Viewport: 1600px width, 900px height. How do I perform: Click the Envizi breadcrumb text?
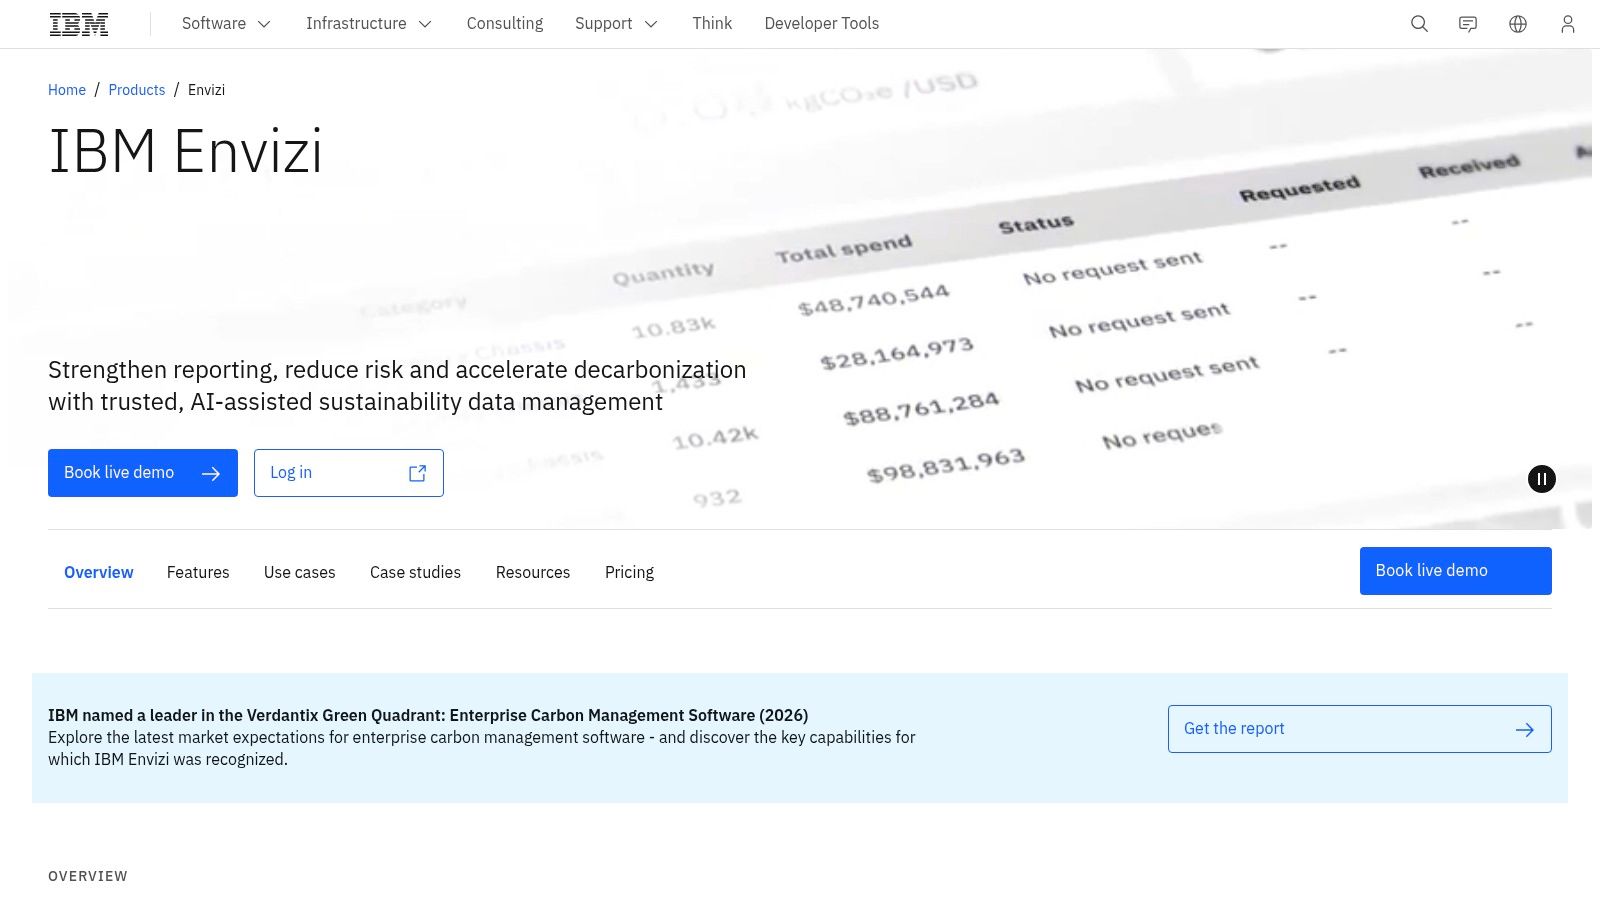coord(206,90)
